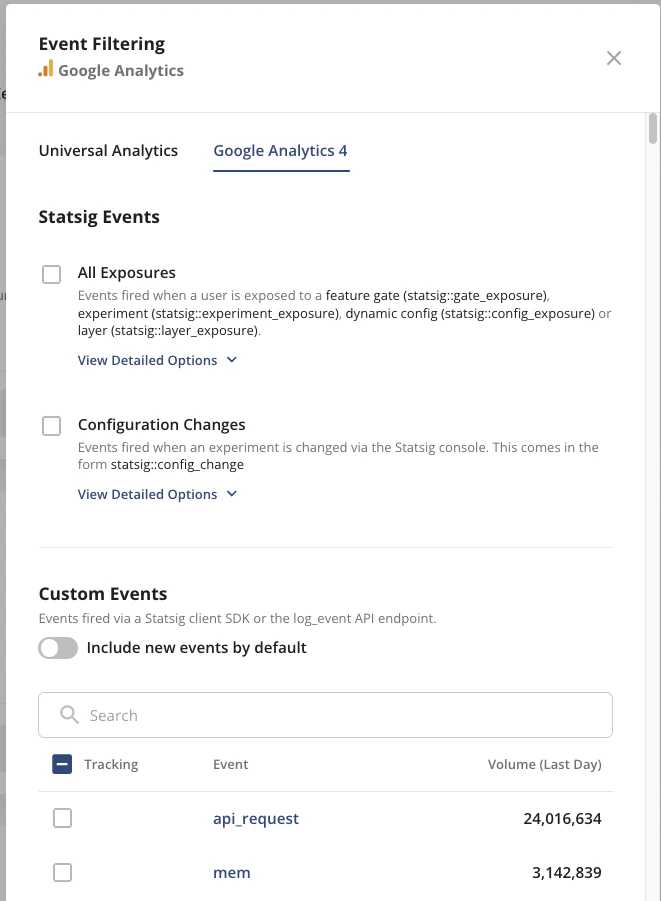Enable Include new events by default
The height and width of the screenshot is (901, 661).
[58, 648]
